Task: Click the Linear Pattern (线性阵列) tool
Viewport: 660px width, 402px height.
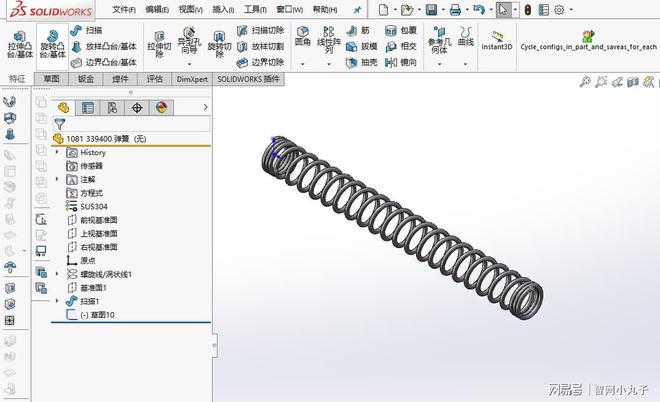Action: coord(329,40)
